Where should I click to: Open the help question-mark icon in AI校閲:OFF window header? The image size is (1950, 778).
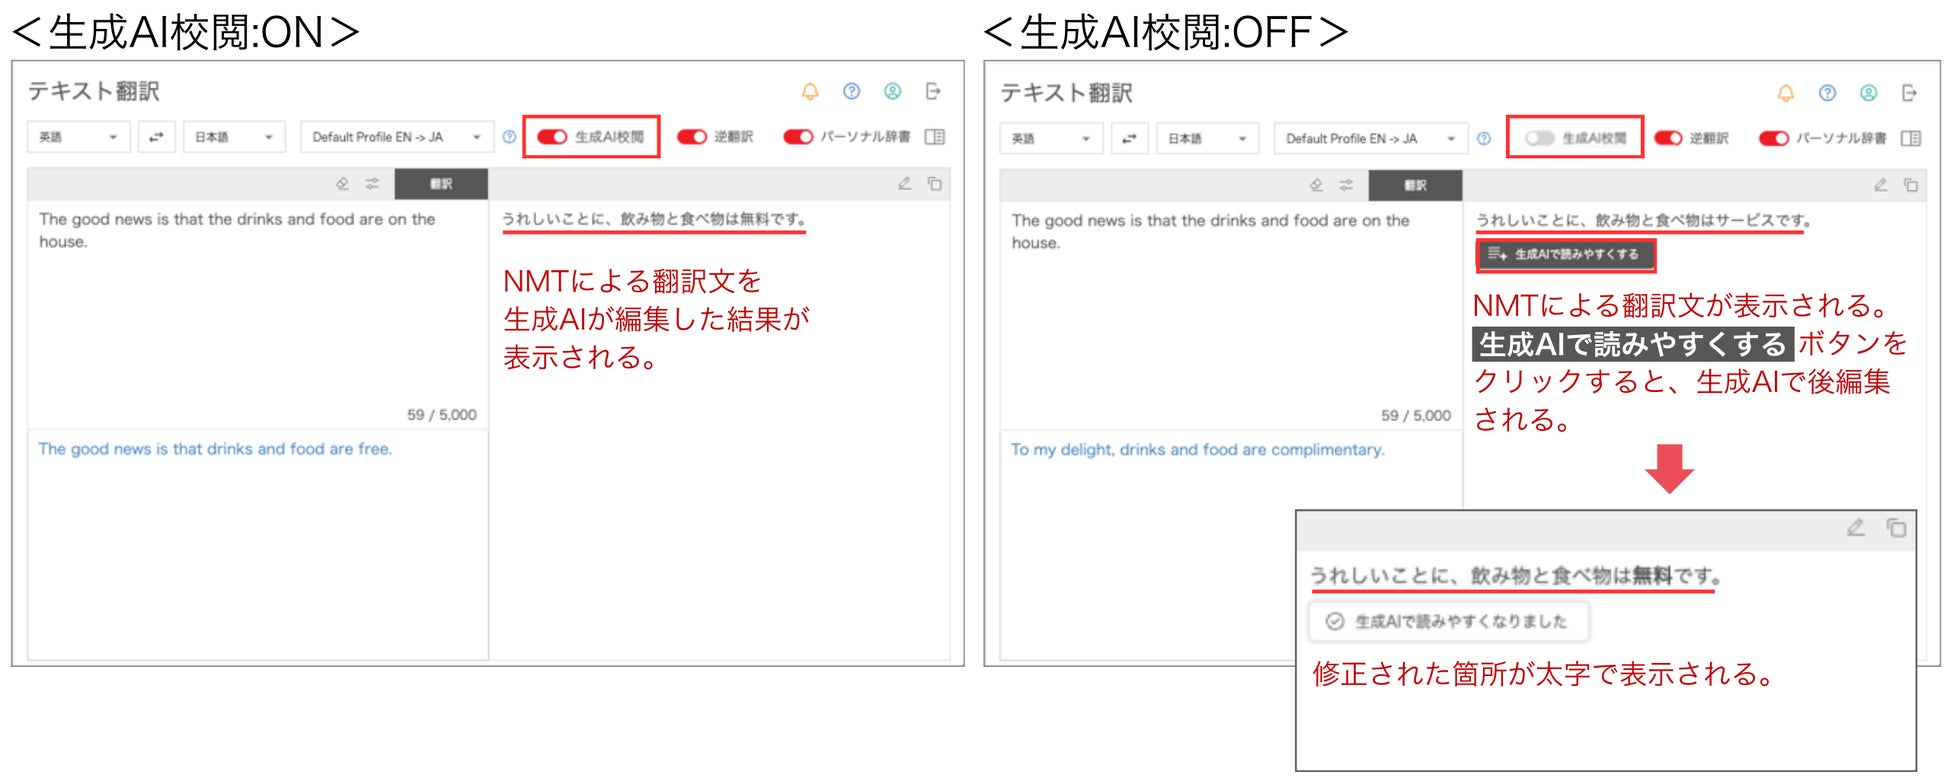pos(1827,93)
